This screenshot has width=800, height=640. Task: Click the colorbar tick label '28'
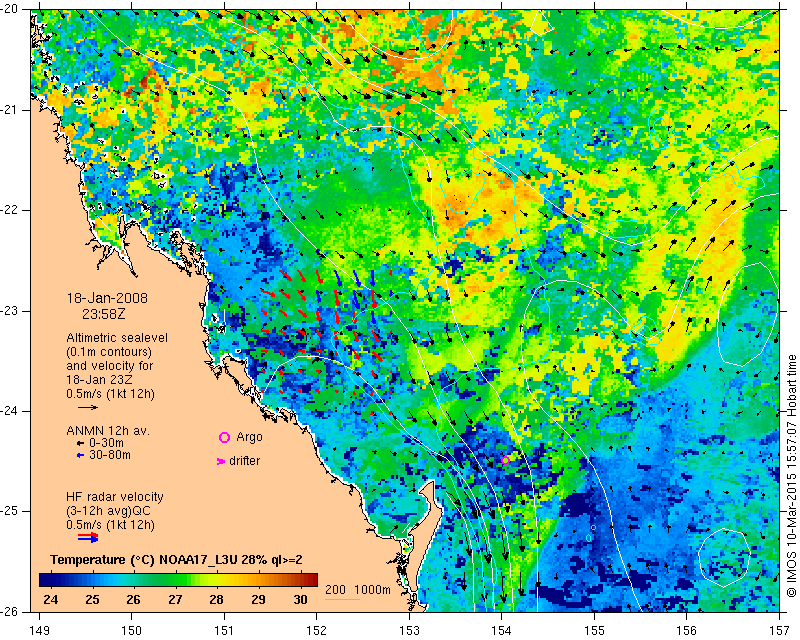pyautogui.click(x=216, y=600)
